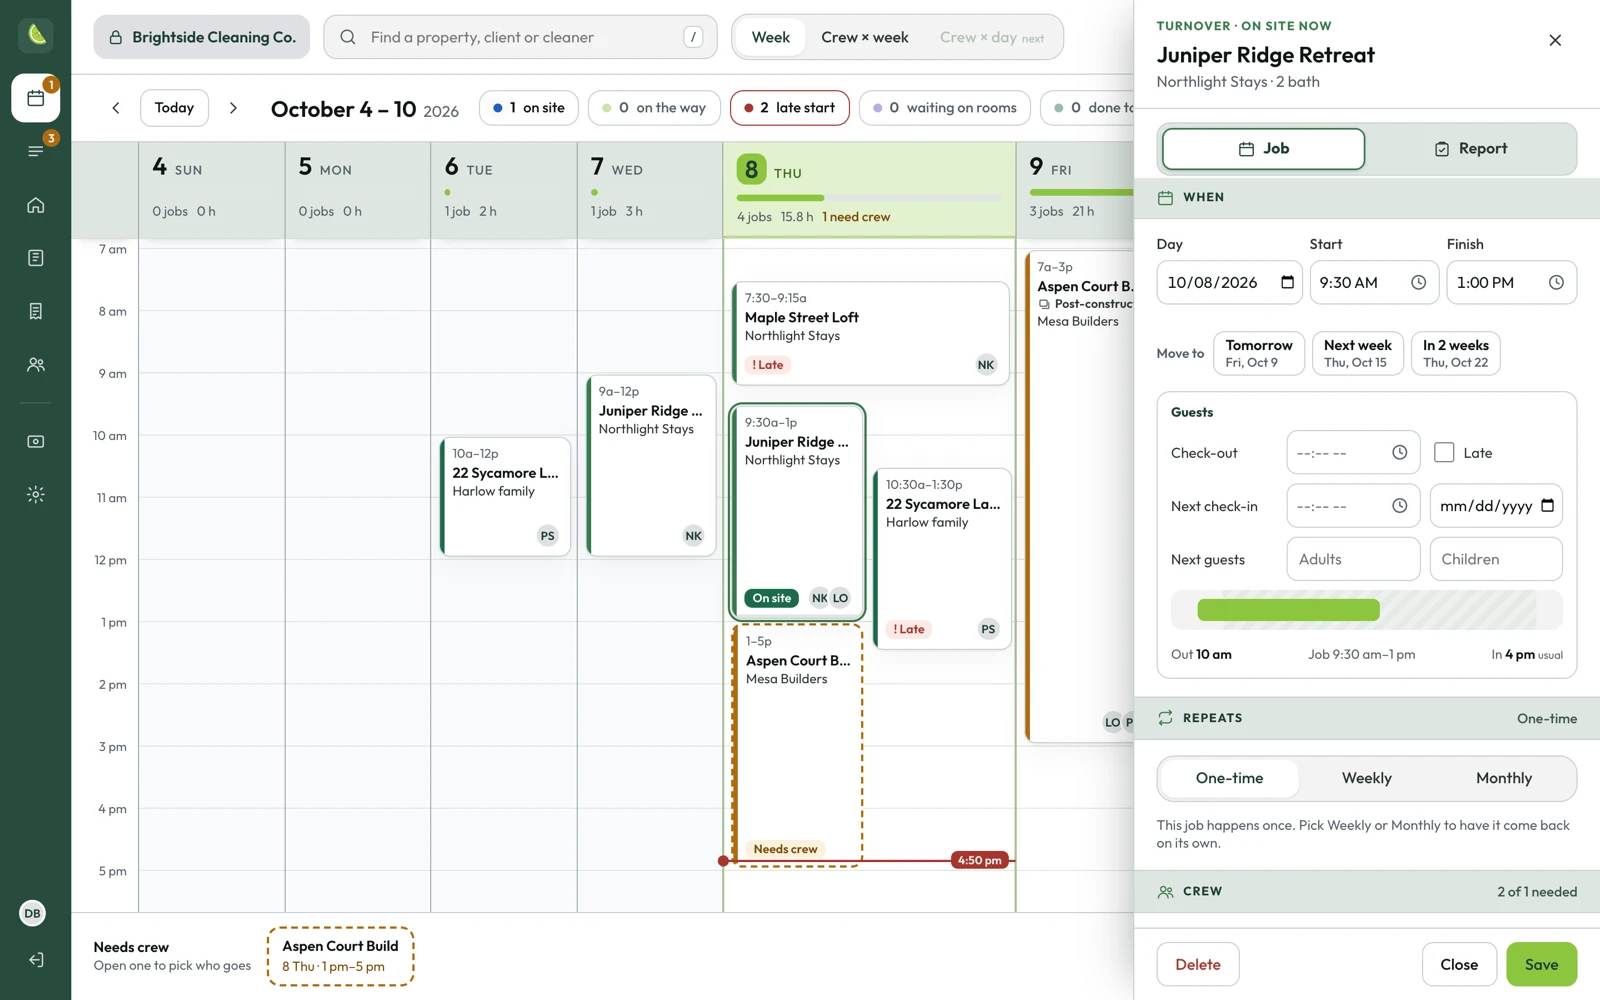Open the team people sidebar icon
Viewport: 1600px width, 1000px height.
[36, 365]
